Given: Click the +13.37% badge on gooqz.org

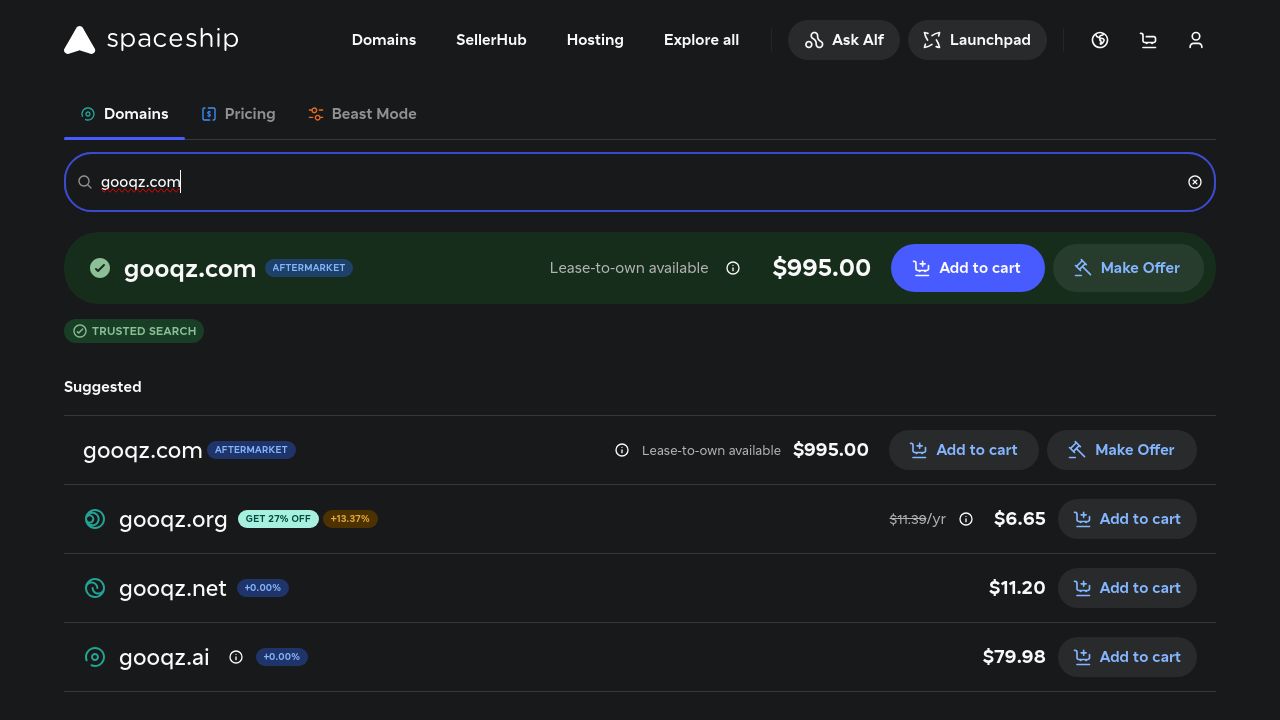Looking at the screenshot, I should tap(350, 519).
